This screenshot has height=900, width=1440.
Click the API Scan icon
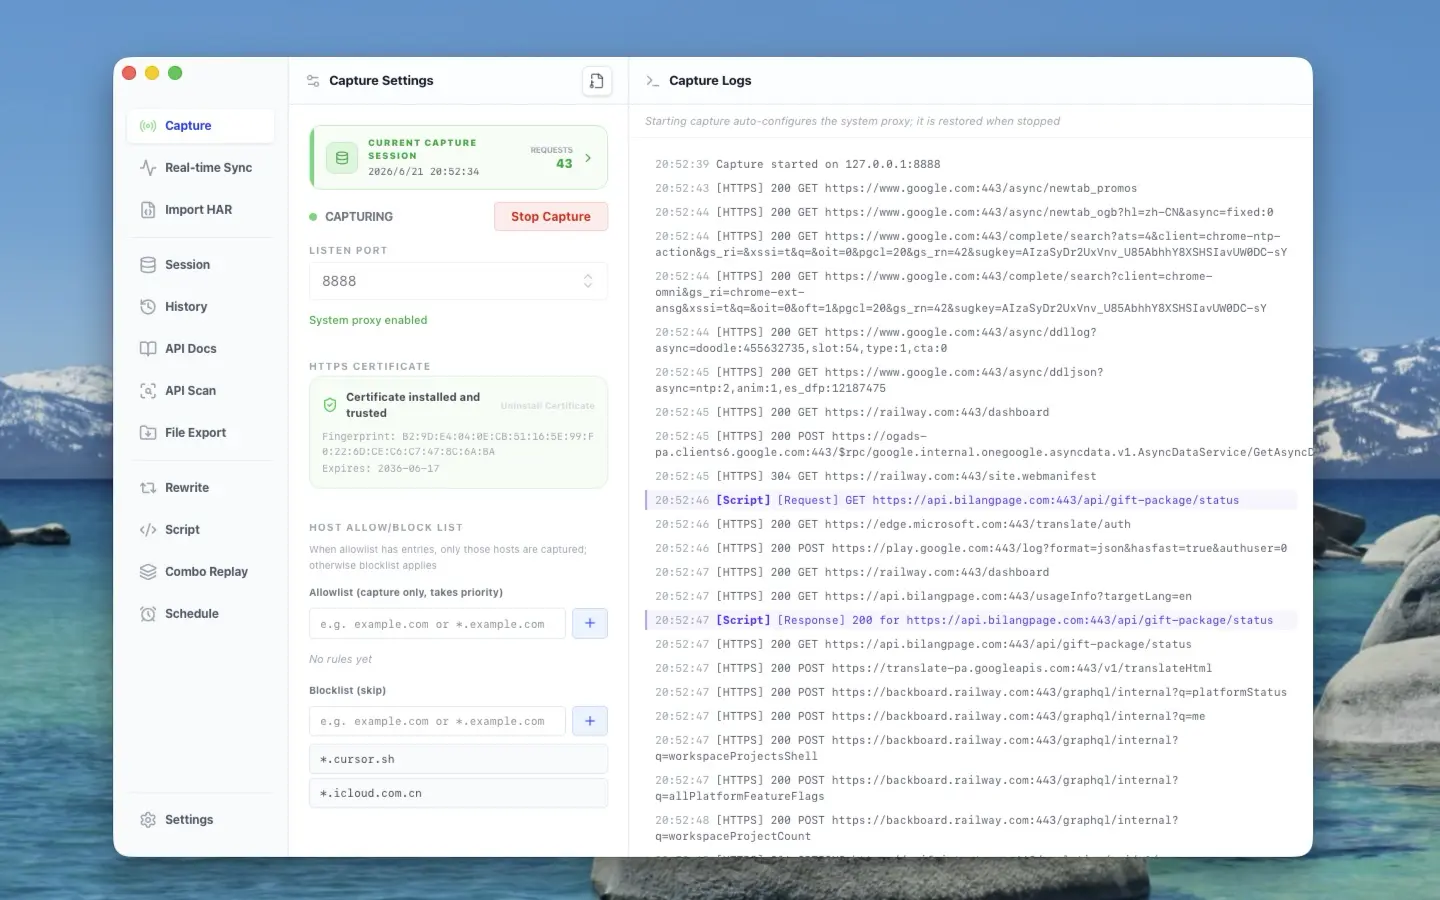point(148,391)
